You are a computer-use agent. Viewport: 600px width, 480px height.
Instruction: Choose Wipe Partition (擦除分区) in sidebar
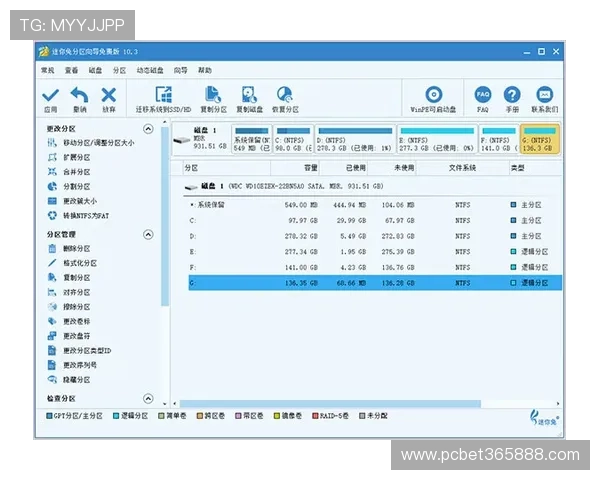tap(69, 307)
